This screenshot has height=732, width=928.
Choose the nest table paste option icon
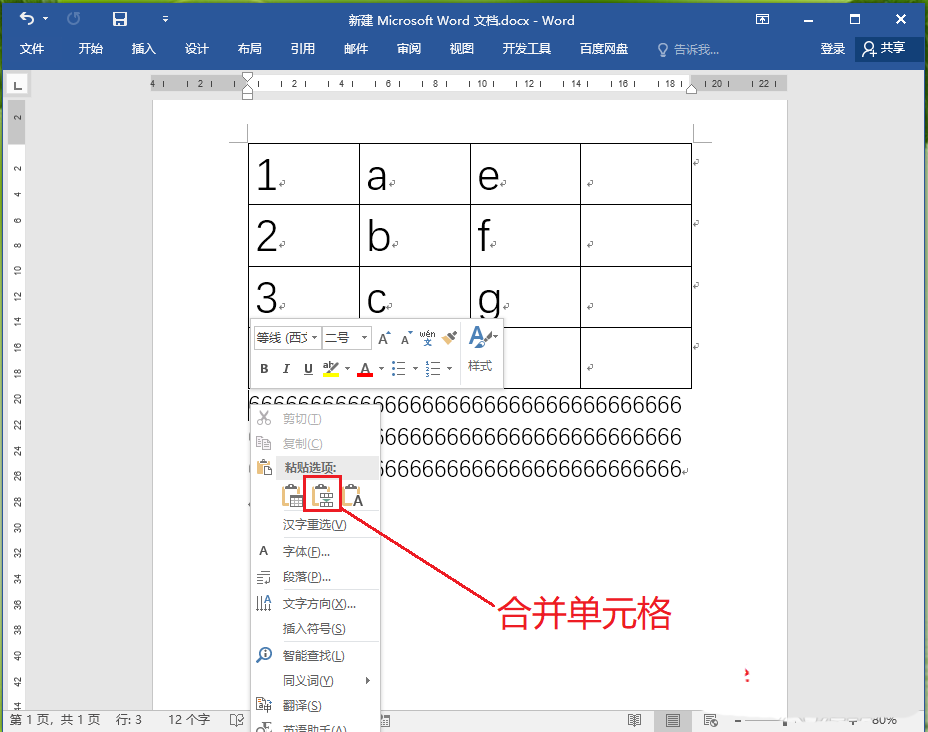point(292,496)
